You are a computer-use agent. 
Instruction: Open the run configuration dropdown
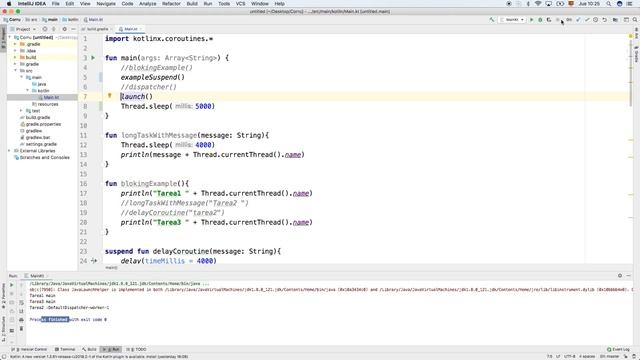click(513, 20)
